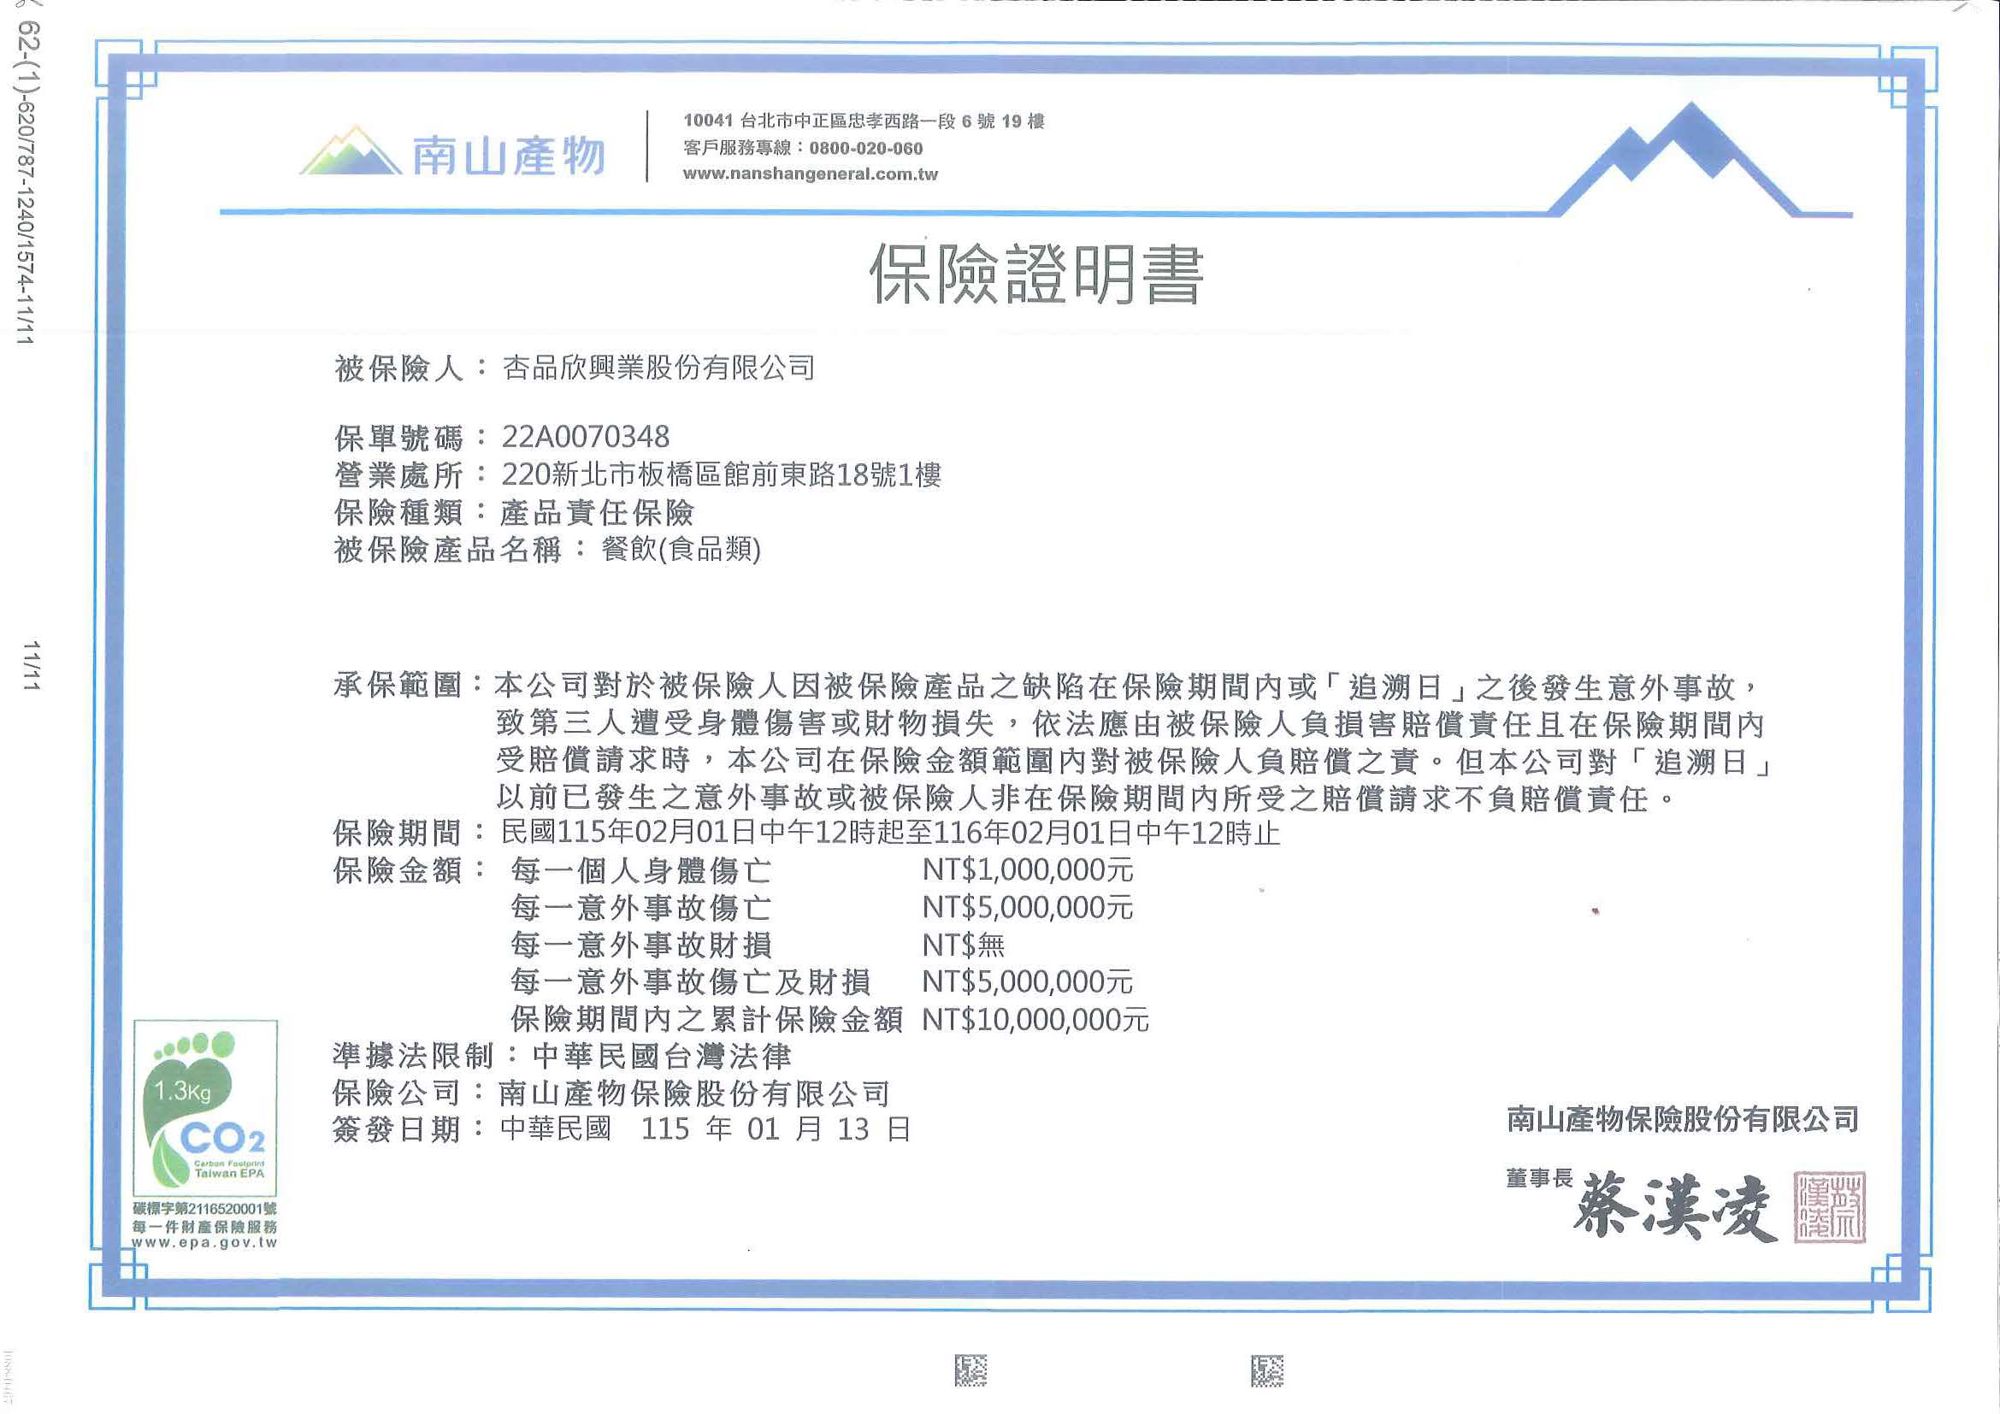
Task: Click the chairman's handwritten signature
Action: point(1675,1208)
